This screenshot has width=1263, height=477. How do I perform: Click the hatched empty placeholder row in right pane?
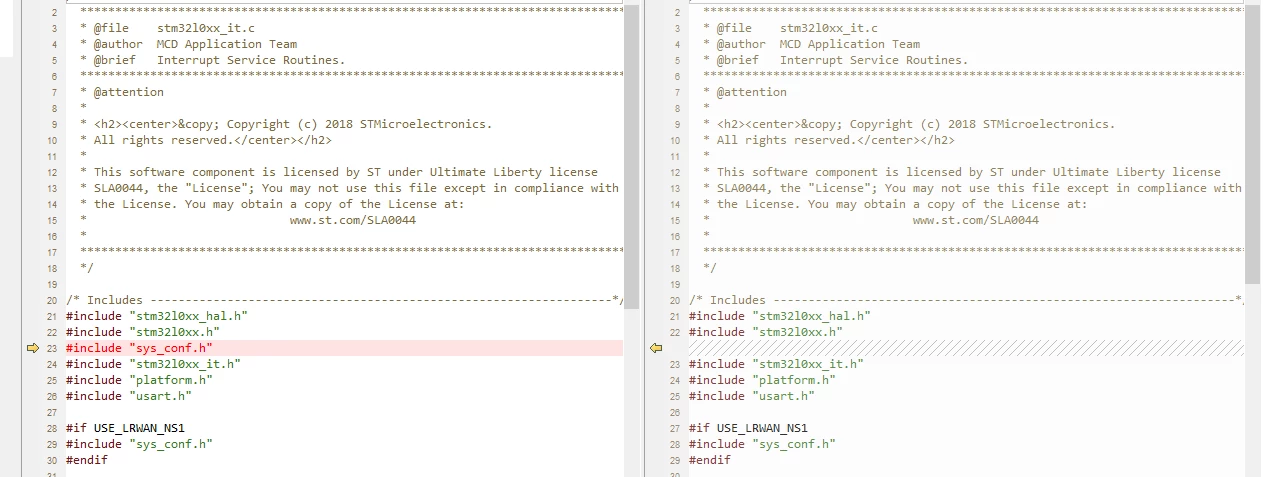point(967,348)
